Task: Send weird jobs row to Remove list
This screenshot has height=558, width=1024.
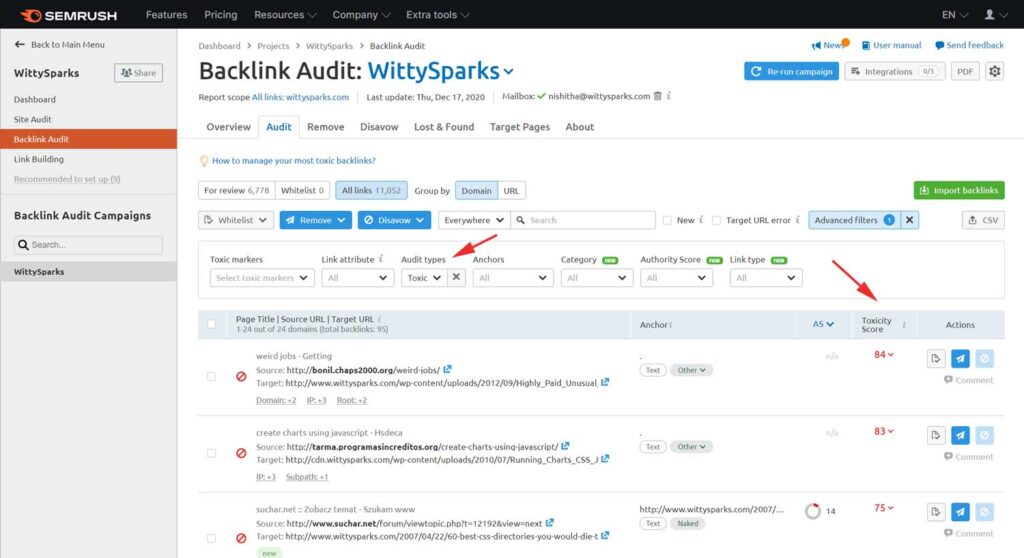Action: 960,358
